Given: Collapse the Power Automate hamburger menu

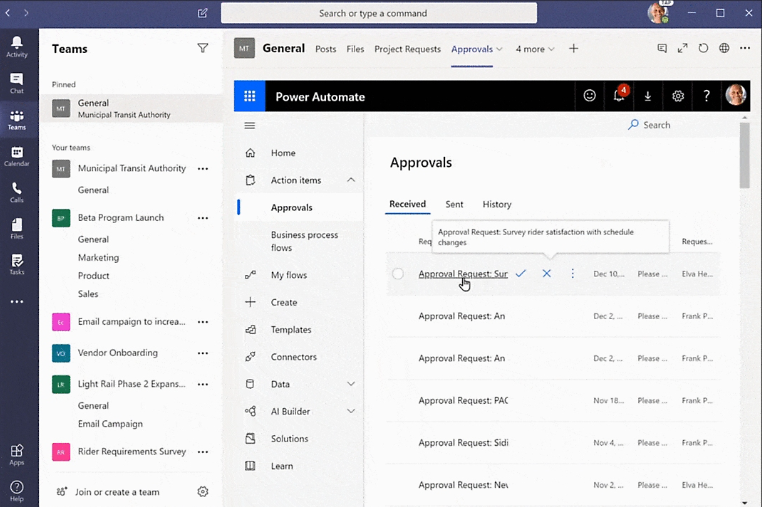Looking at the screenshot, I should click(250, 125).
